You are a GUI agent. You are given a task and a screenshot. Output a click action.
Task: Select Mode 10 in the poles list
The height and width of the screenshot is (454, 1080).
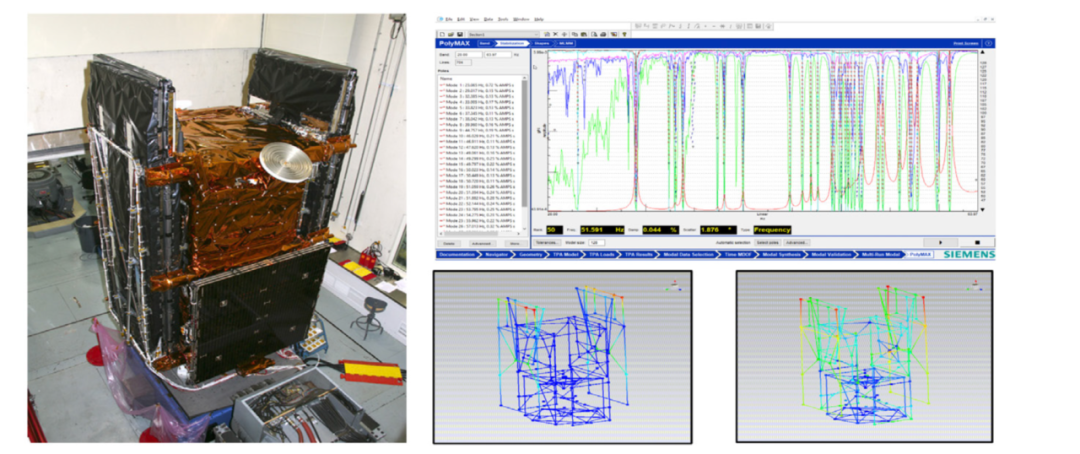point(477,135)
